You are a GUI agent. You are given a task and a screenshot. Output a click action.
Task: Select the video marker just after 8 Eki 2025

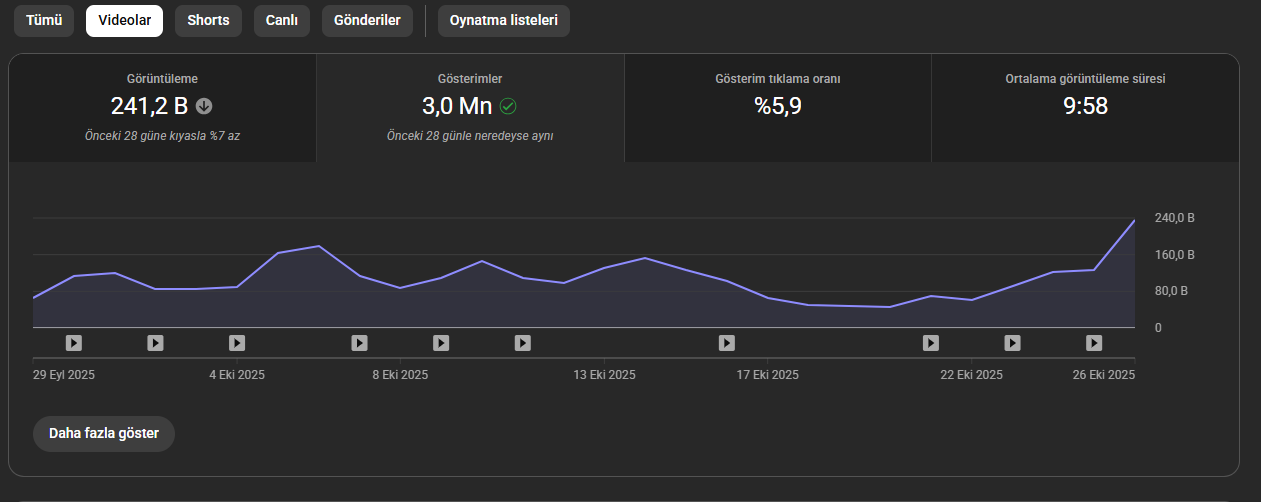click(x=441, y=343)
